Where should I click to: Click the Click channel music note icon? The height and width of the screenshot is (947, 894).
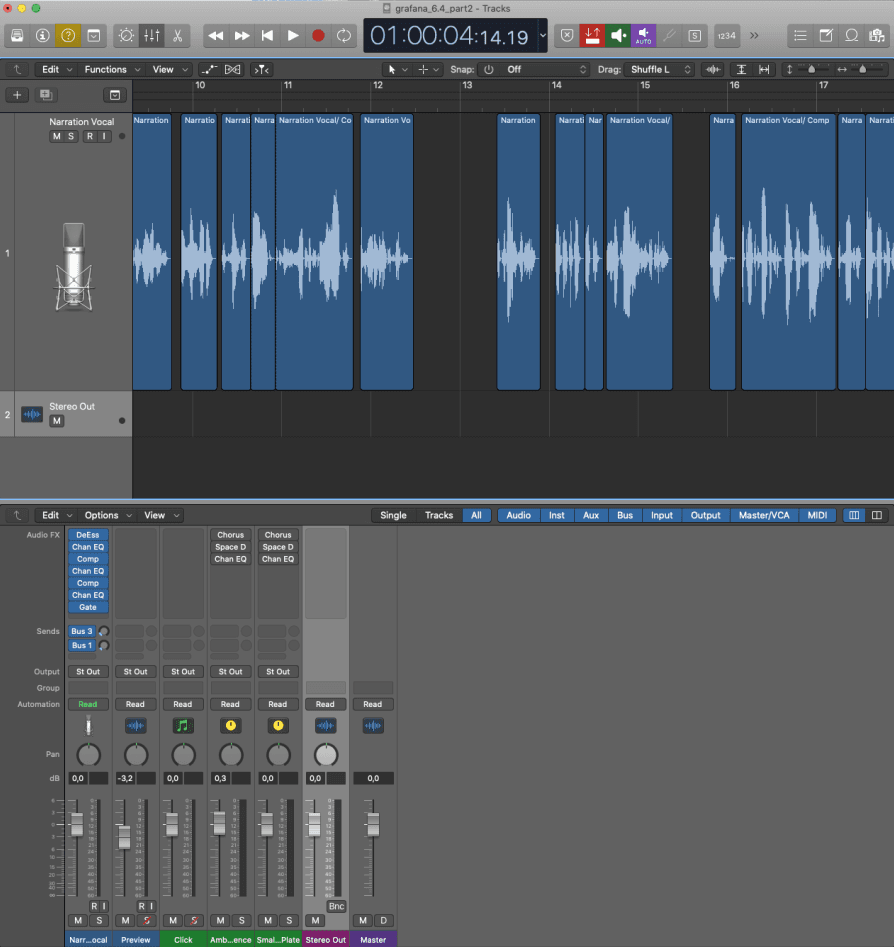click(x=182, y=725)
